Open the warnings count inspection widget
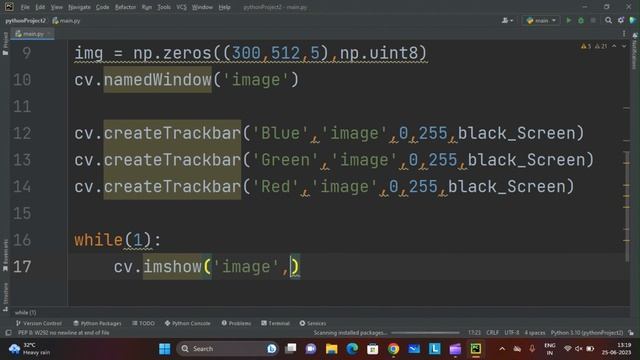The width and height of the screenshot is (640, 360). [x=594, y=47]
